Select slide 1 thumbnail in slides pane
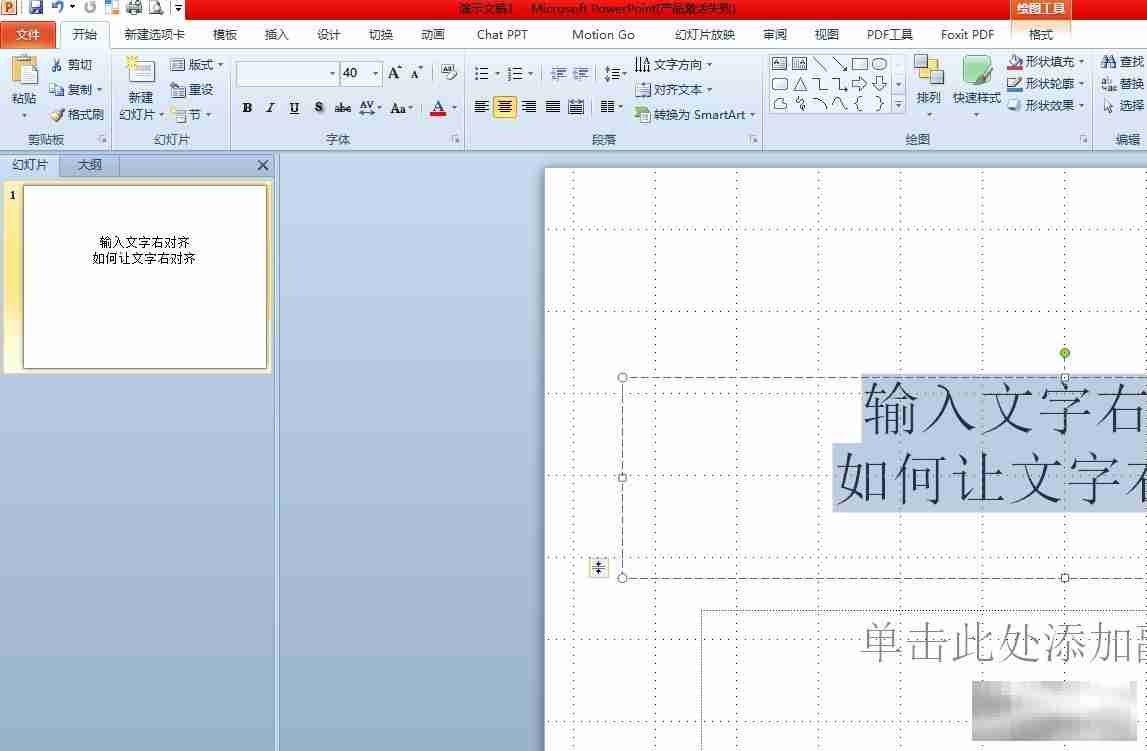Image resolution: width=1147 pixels, height=751 pixels. pos(143,276)
